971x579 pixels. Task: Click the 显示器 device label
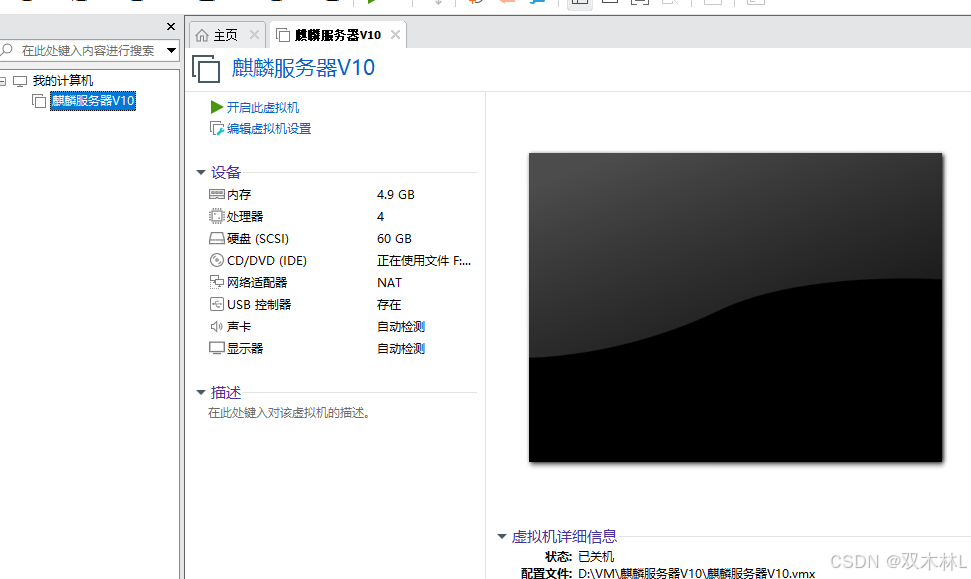[x=245, y=348]
